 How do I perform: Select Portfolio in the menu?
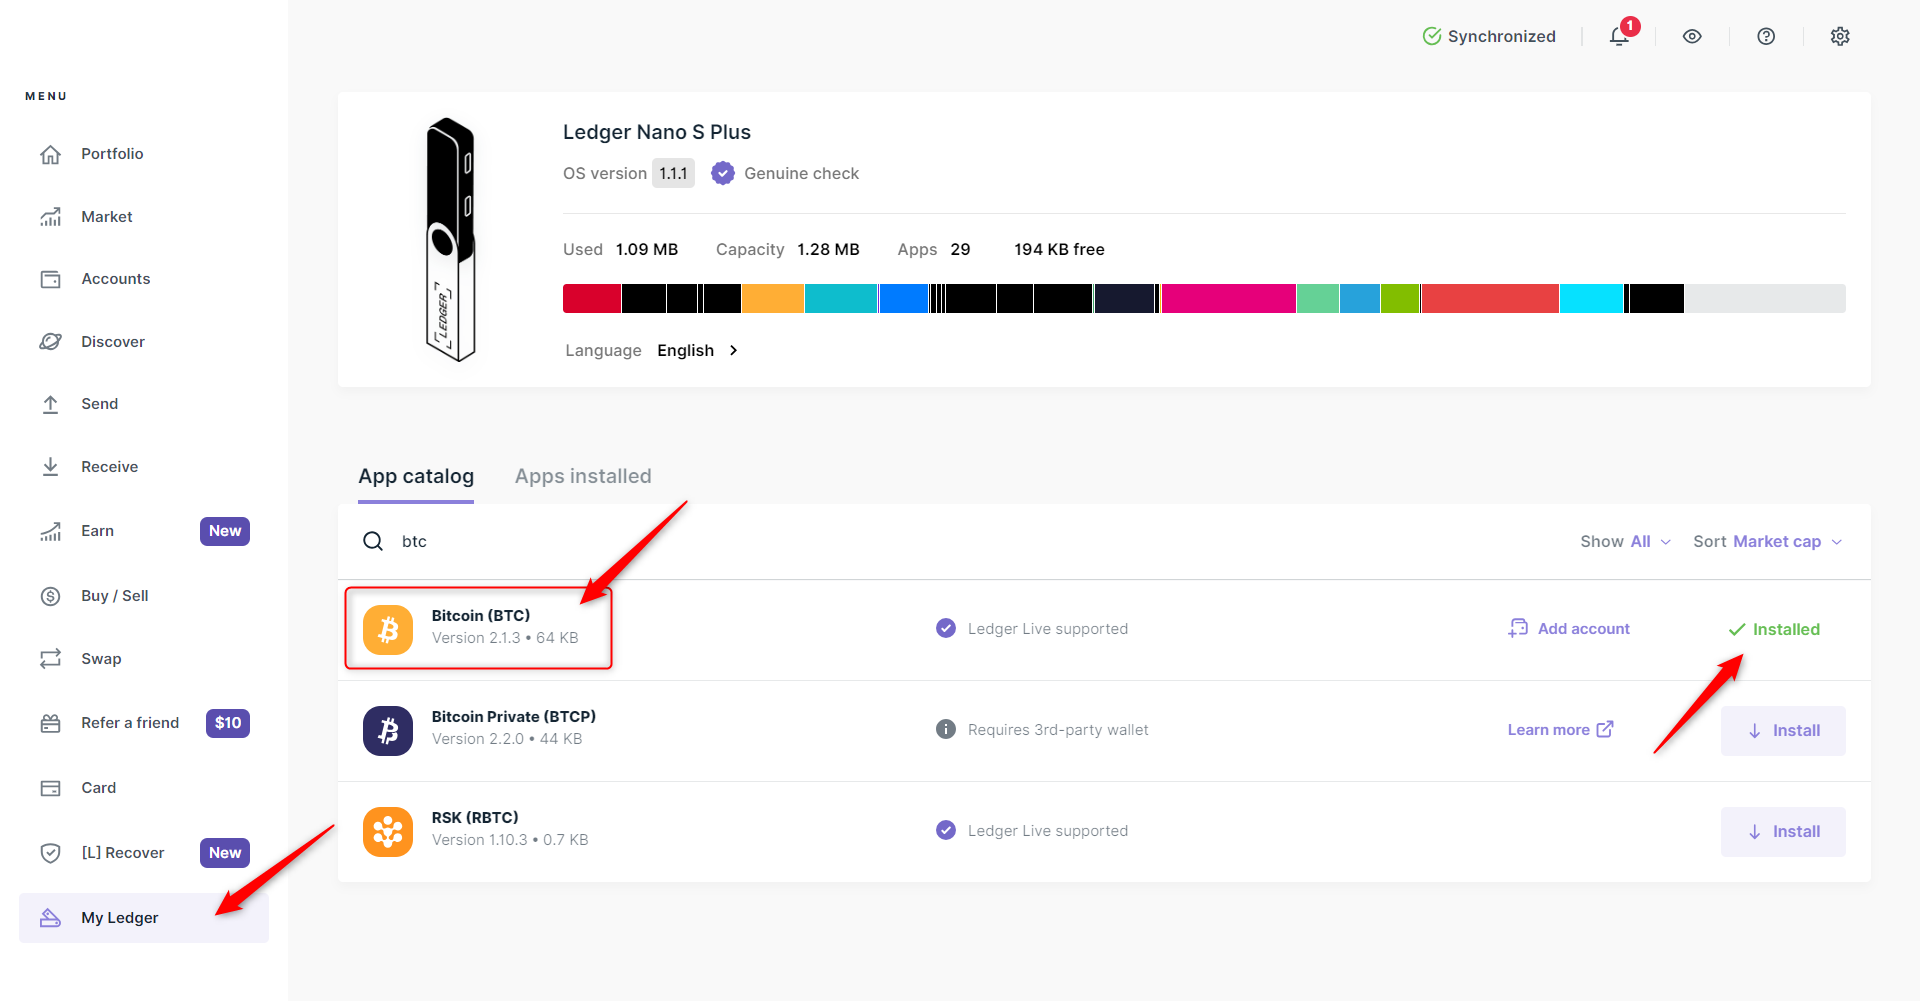[x=112, y=154]
